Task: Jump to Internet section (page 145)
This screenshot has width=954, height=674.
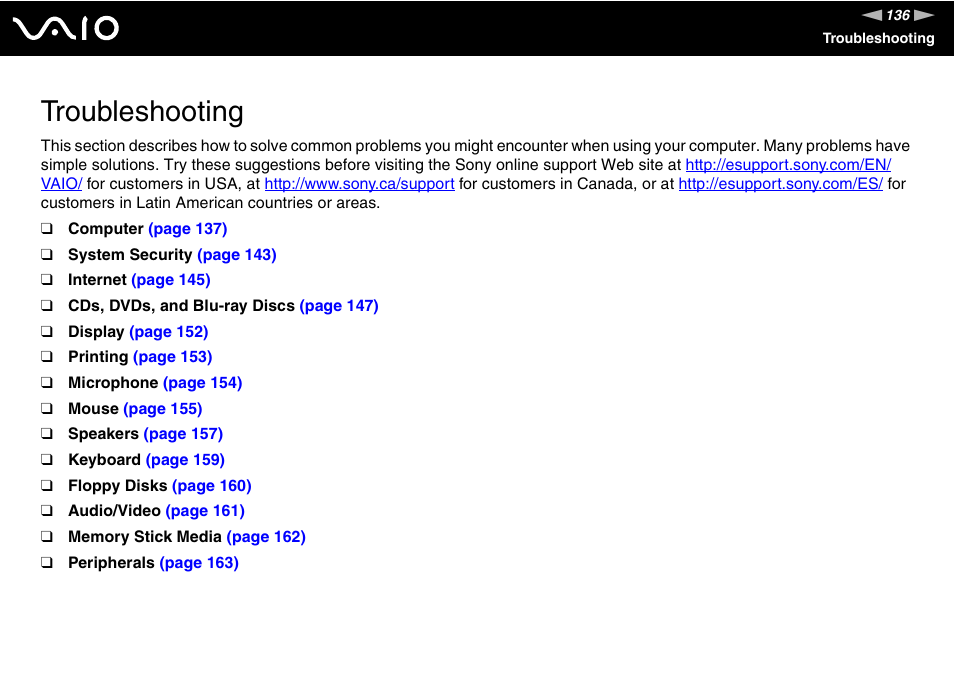Action: 171,280
